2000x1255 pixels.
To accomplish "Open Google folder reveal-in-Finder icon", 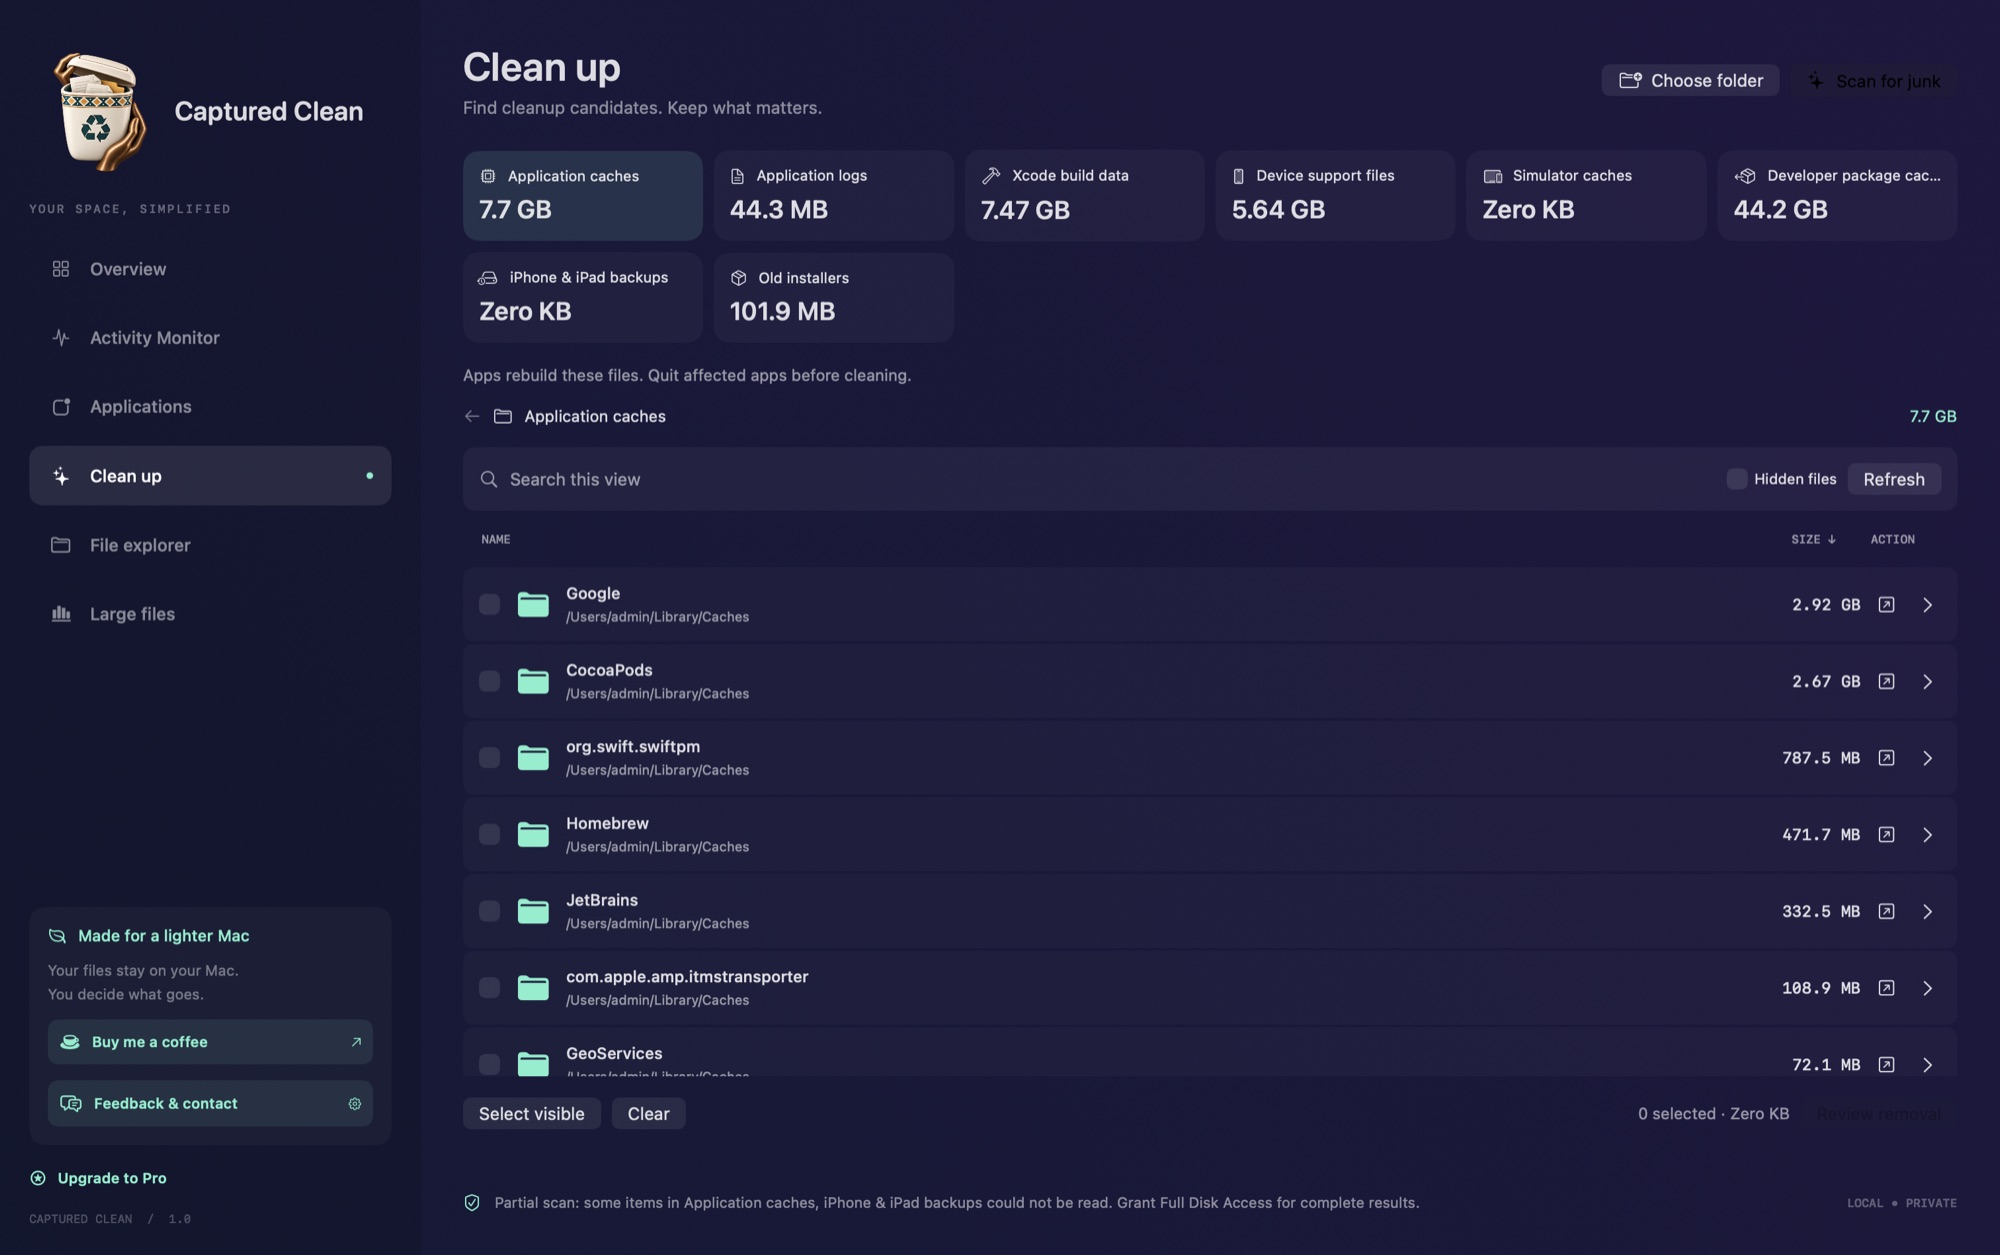I will pos(1886,605).
